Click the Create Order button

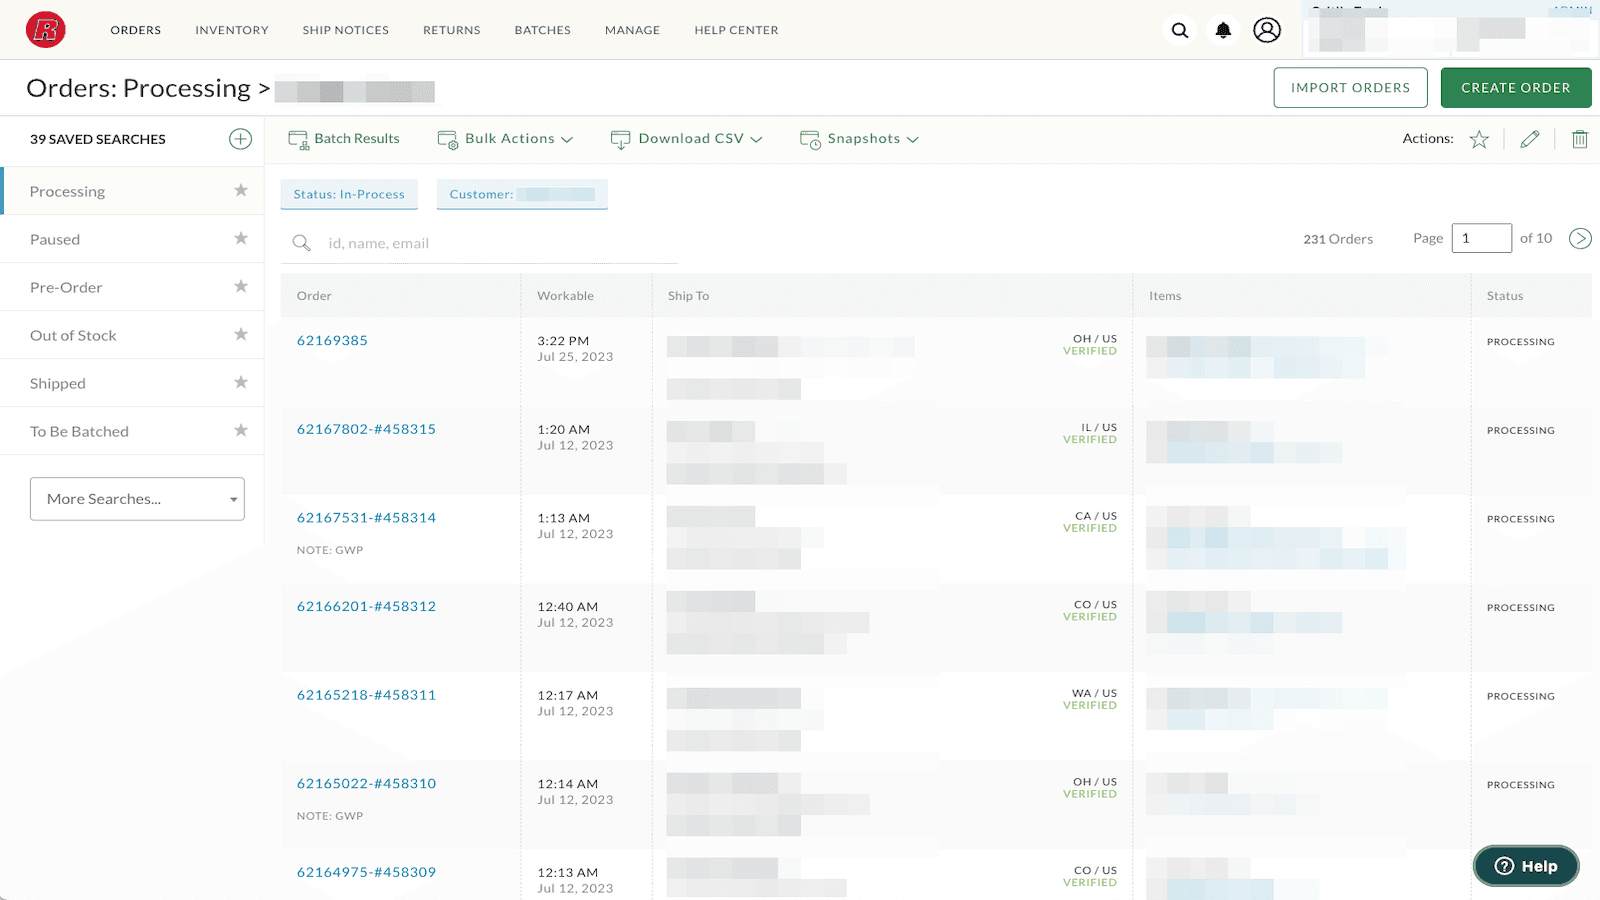(x=1516, y=88)
